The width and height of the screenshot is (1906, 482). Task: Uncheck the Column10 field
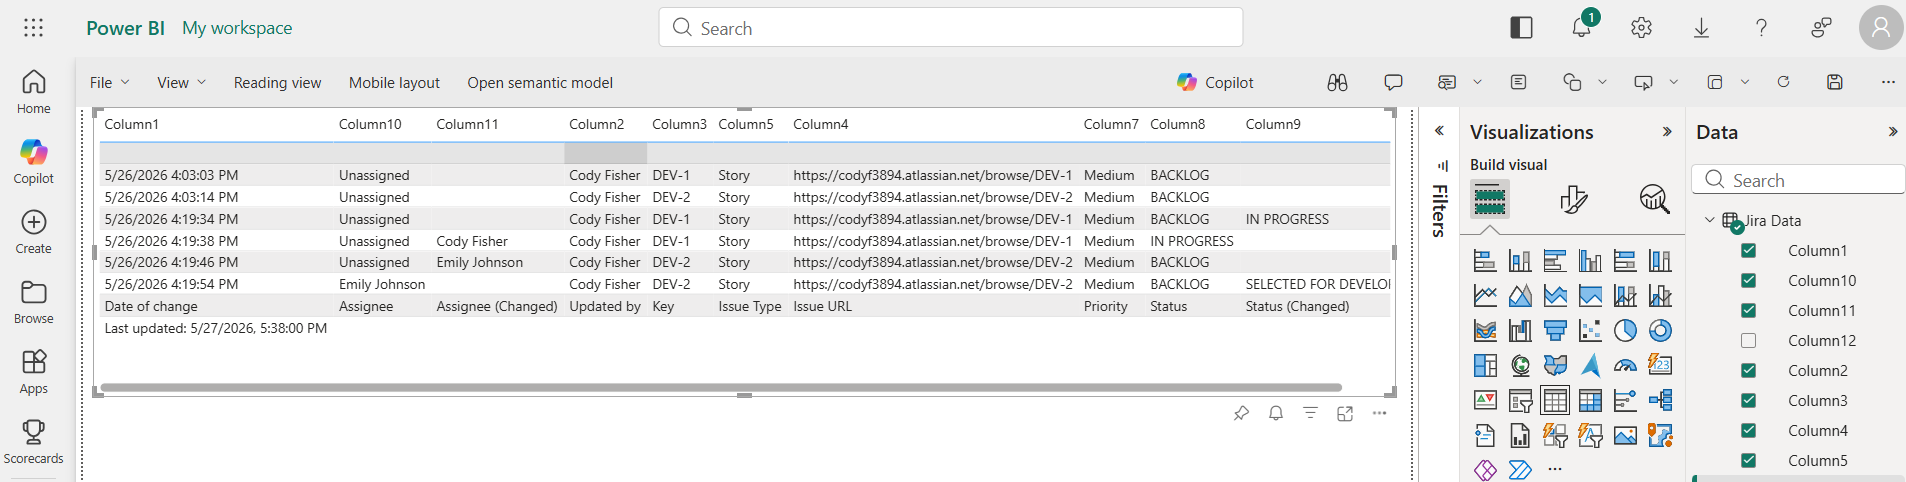(x=1748, y=280)
